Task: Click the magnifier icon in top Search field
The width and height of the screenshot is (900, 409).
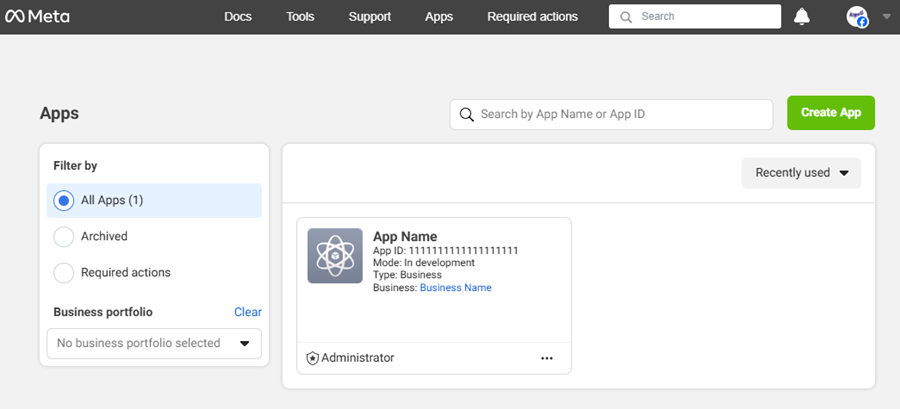Action: point(626,17)
